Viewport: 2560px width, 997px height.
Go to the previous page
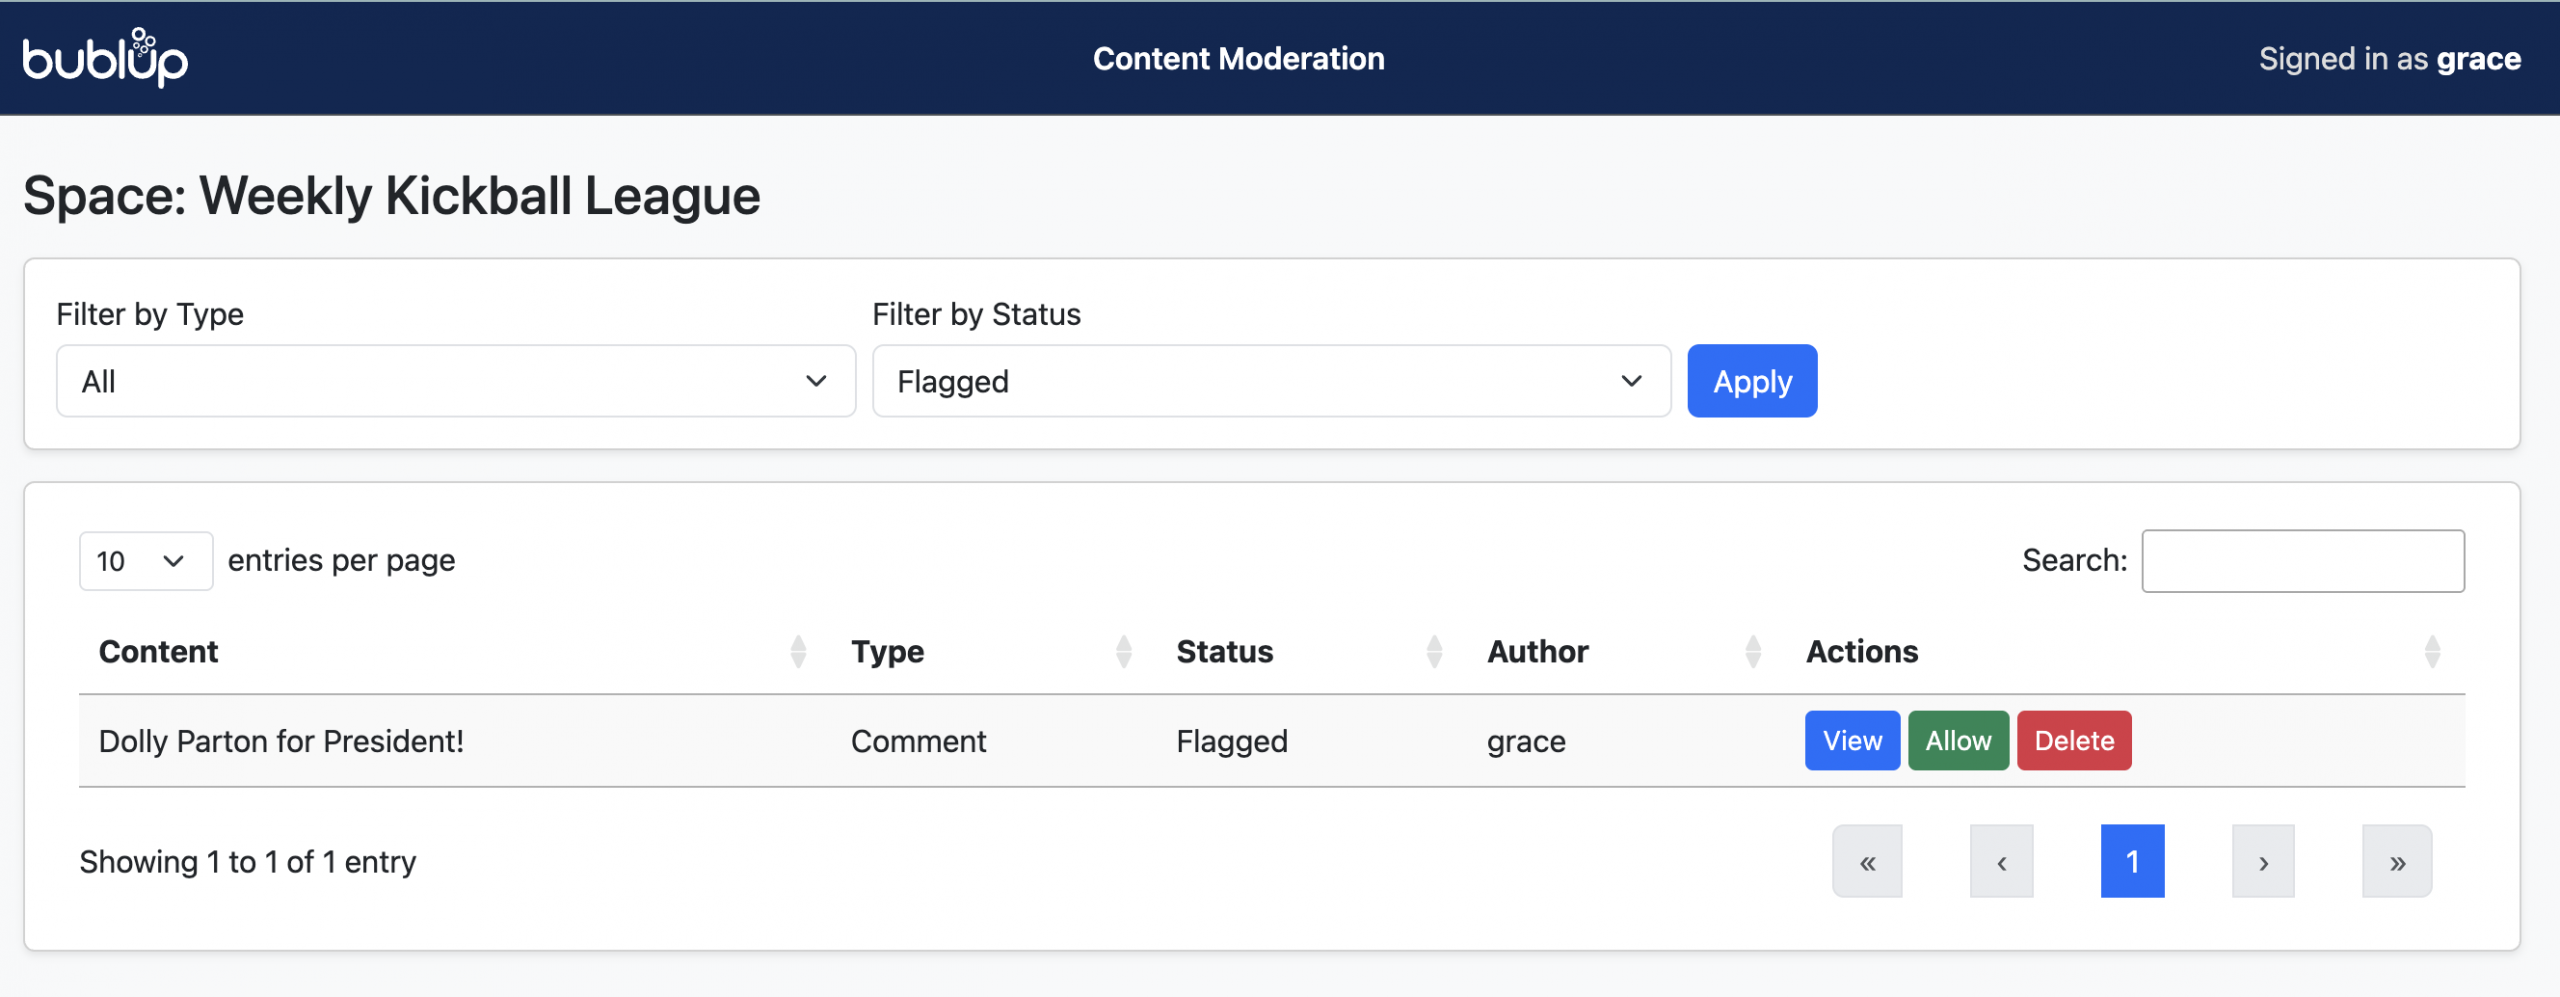point(2001,862)
